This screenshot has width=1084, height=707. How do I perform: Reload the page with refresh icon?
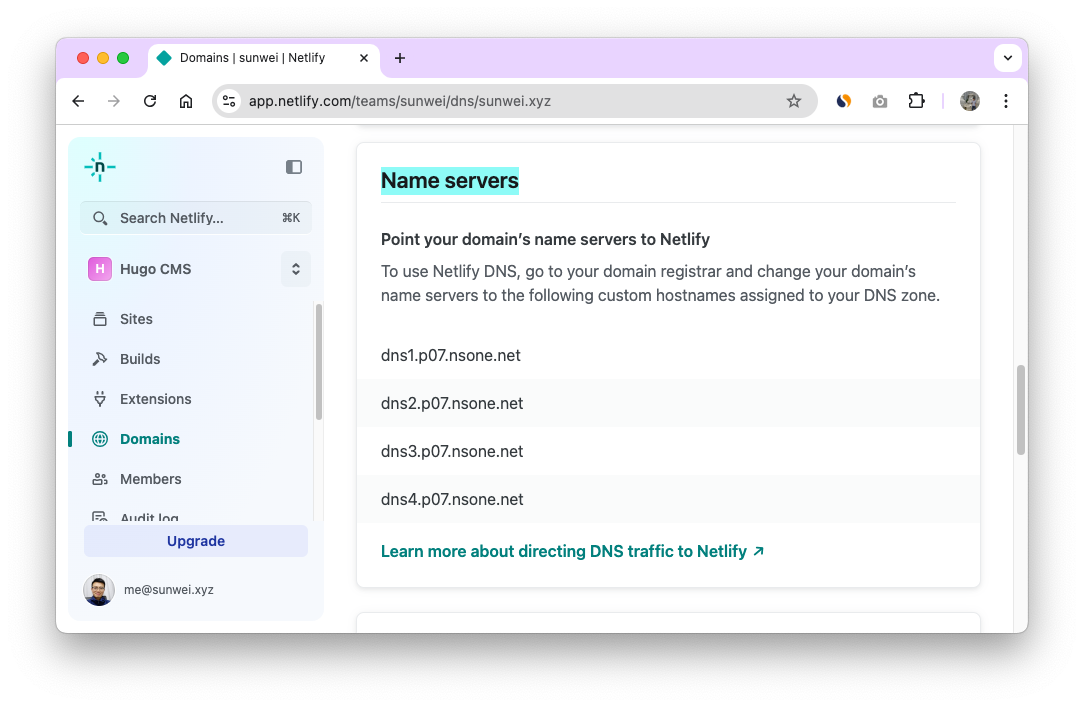[150, 102]
